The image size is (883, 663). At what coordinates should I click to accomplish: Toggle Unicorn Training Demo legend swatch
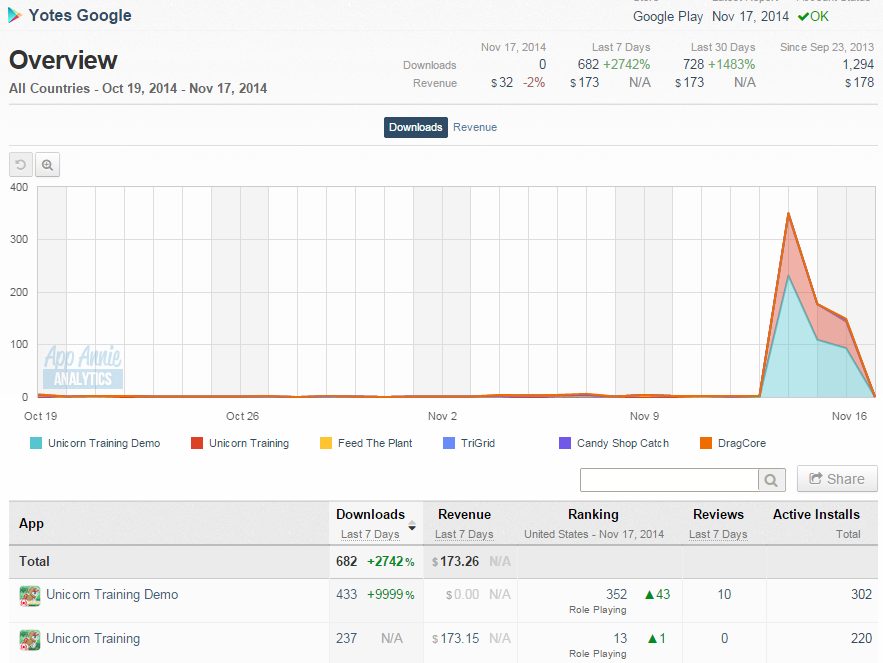tap(36, 443)
